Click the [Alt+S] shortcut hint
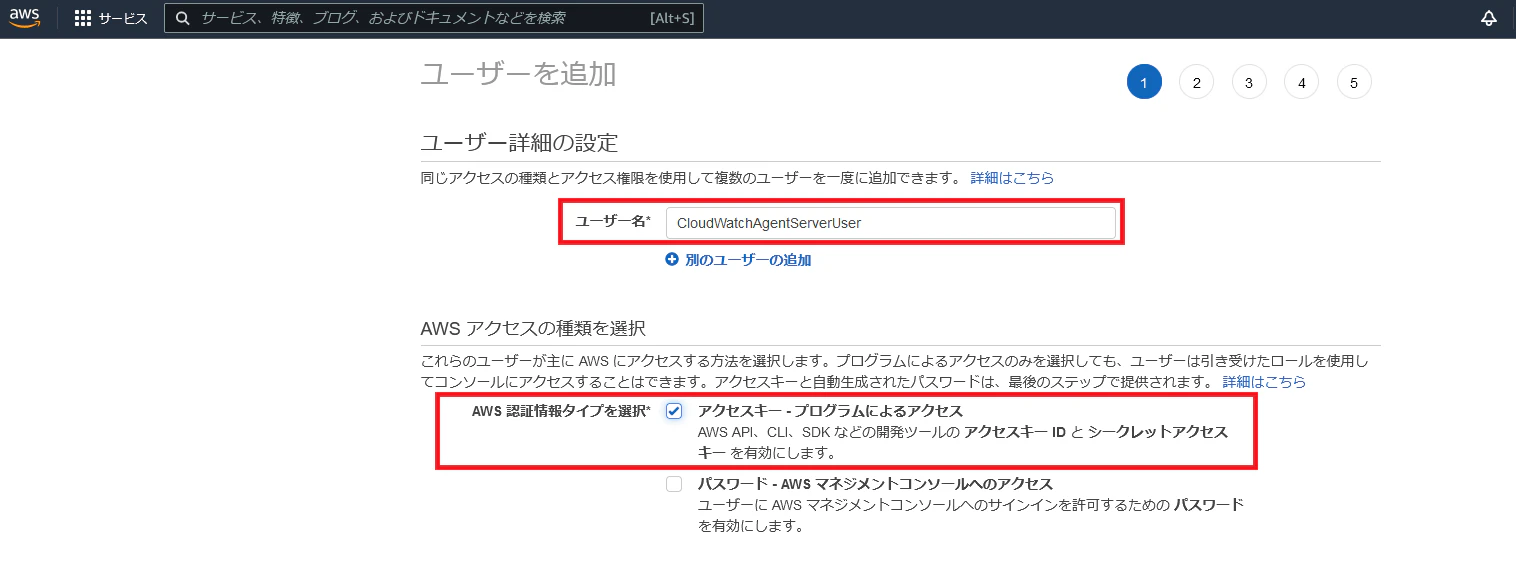Image resolution: width=1516 pixels, height=572 pixels. point(672,18)
